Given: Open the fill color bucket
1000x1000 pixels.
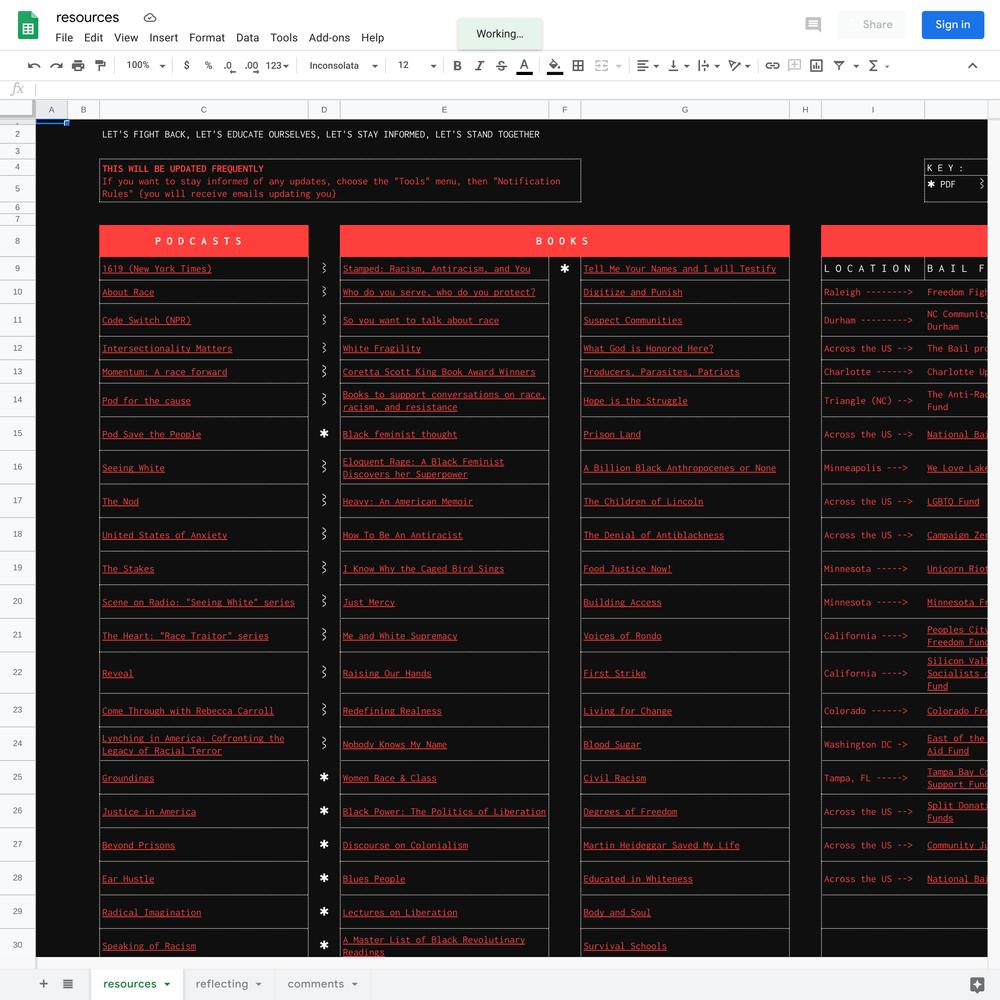Looking at the screenshot, I should (555, 66).
